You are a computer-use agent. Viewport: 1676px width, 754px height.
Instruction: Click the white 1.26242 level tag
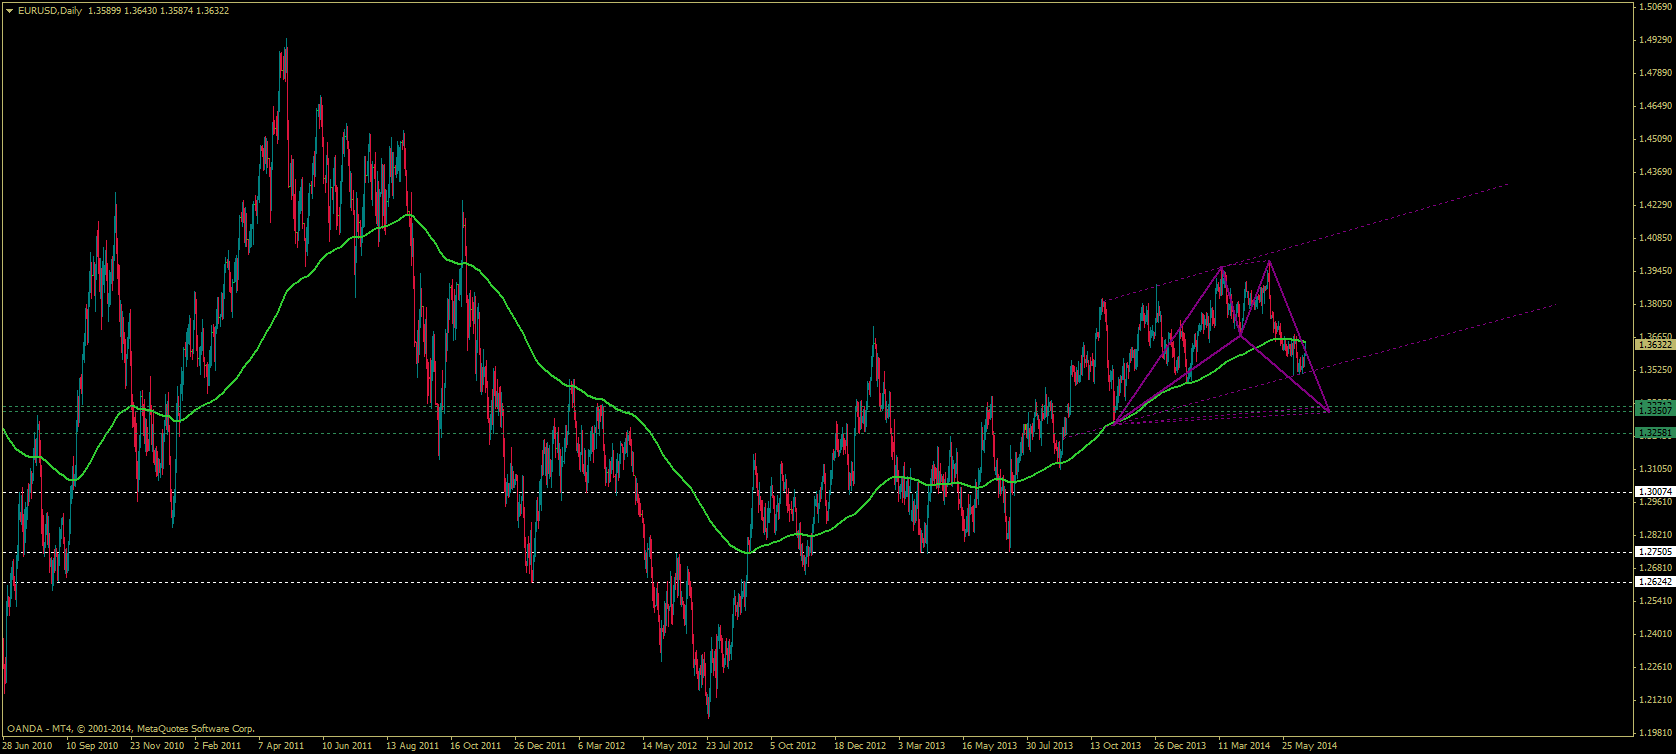pyautogui.click(x=1654, y=582)
